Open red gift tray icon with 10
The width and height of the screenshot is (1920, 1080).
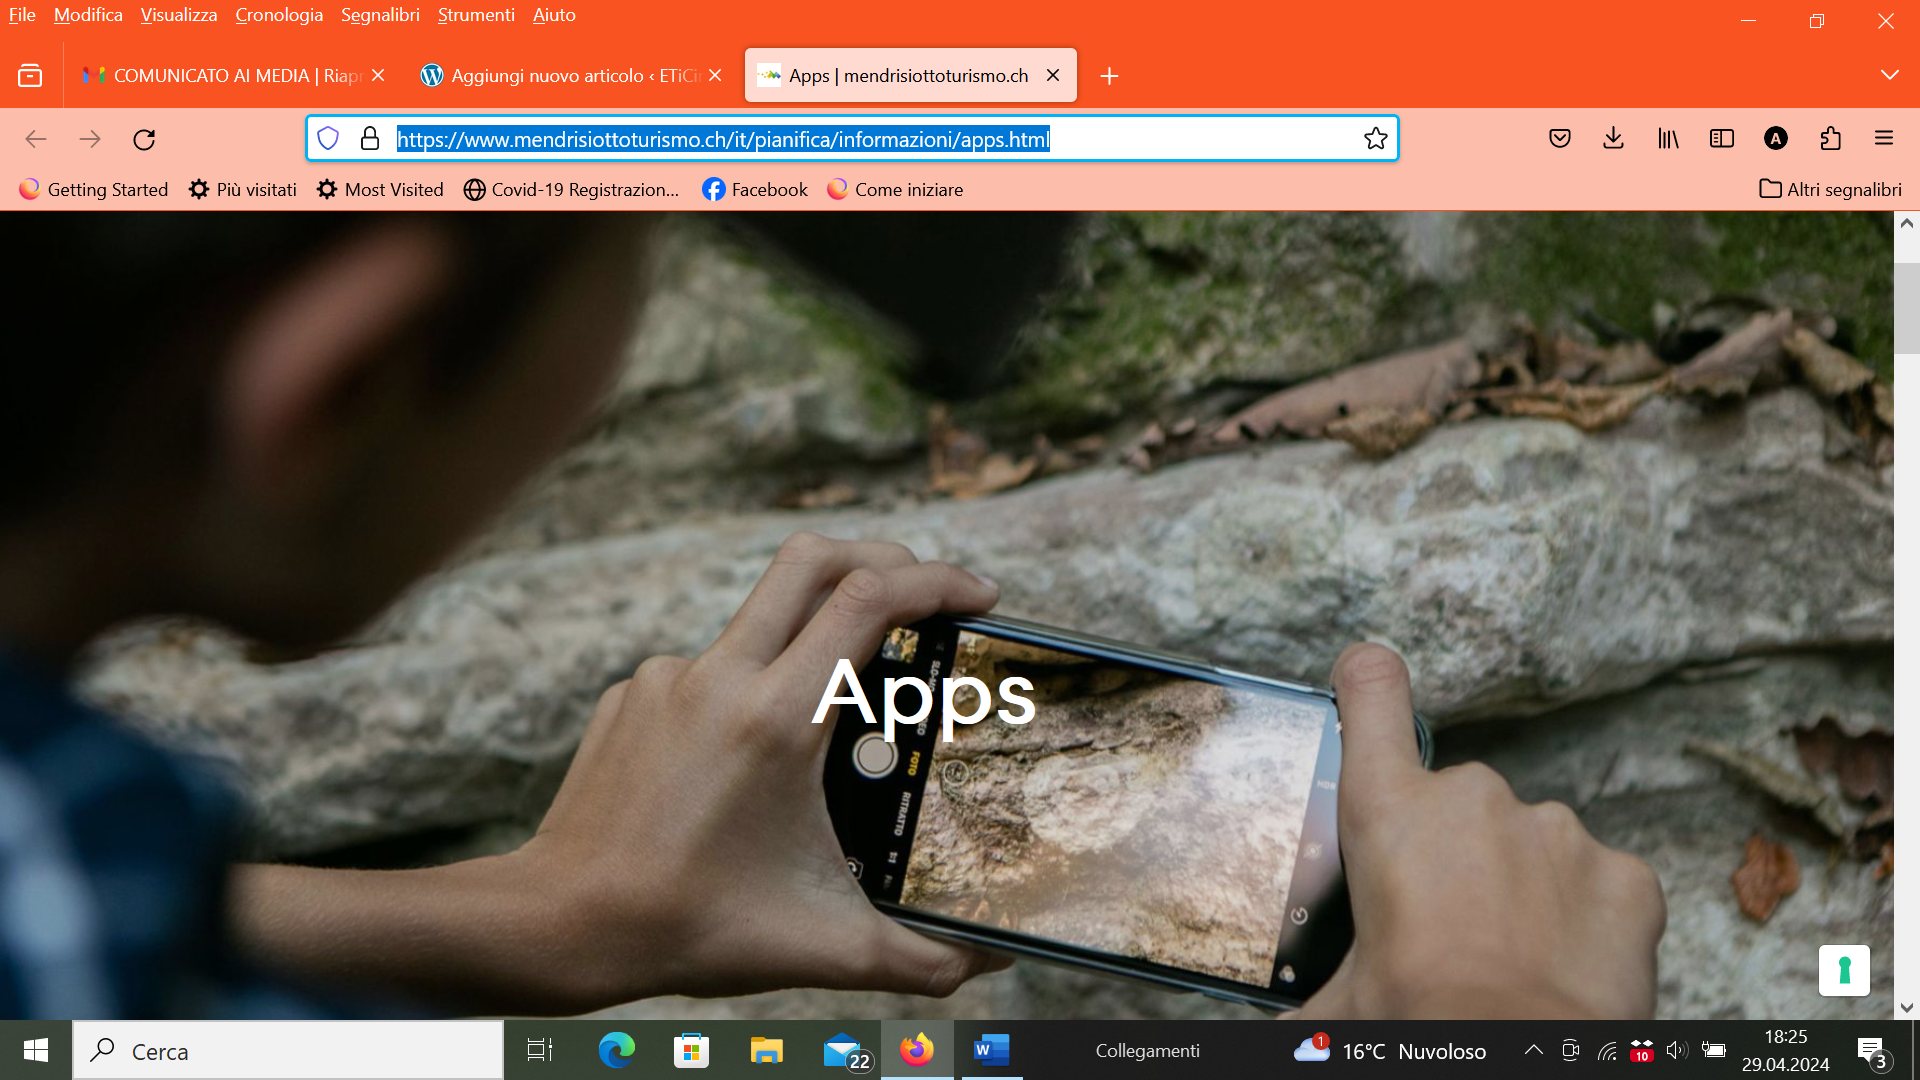(x=1641, y=1050)
